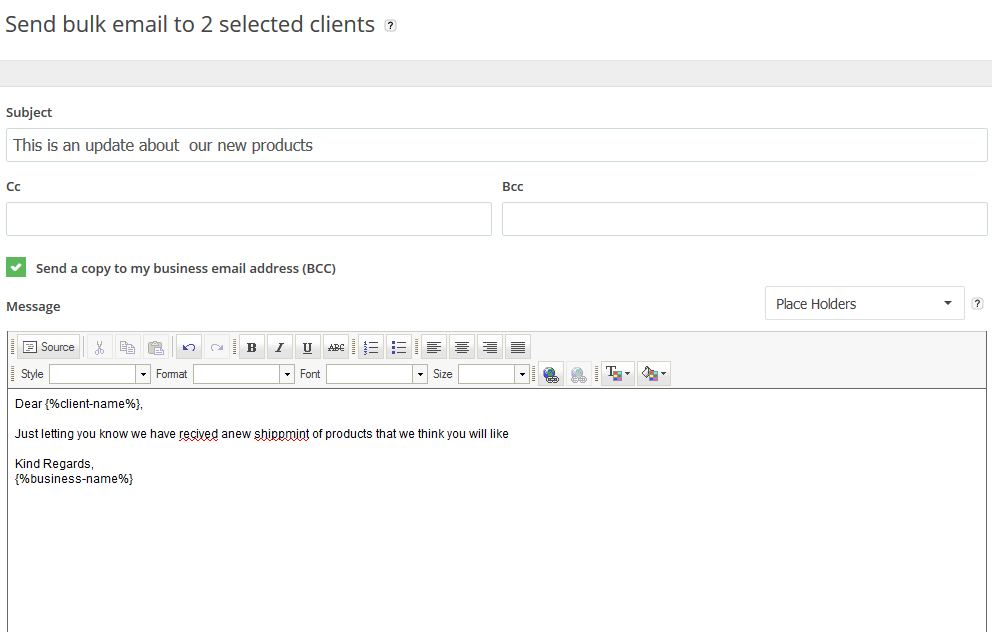The height and width of the screenshot is (632, 992).
Task: Insert a numbered list
Action: click(x=371, y=347)
